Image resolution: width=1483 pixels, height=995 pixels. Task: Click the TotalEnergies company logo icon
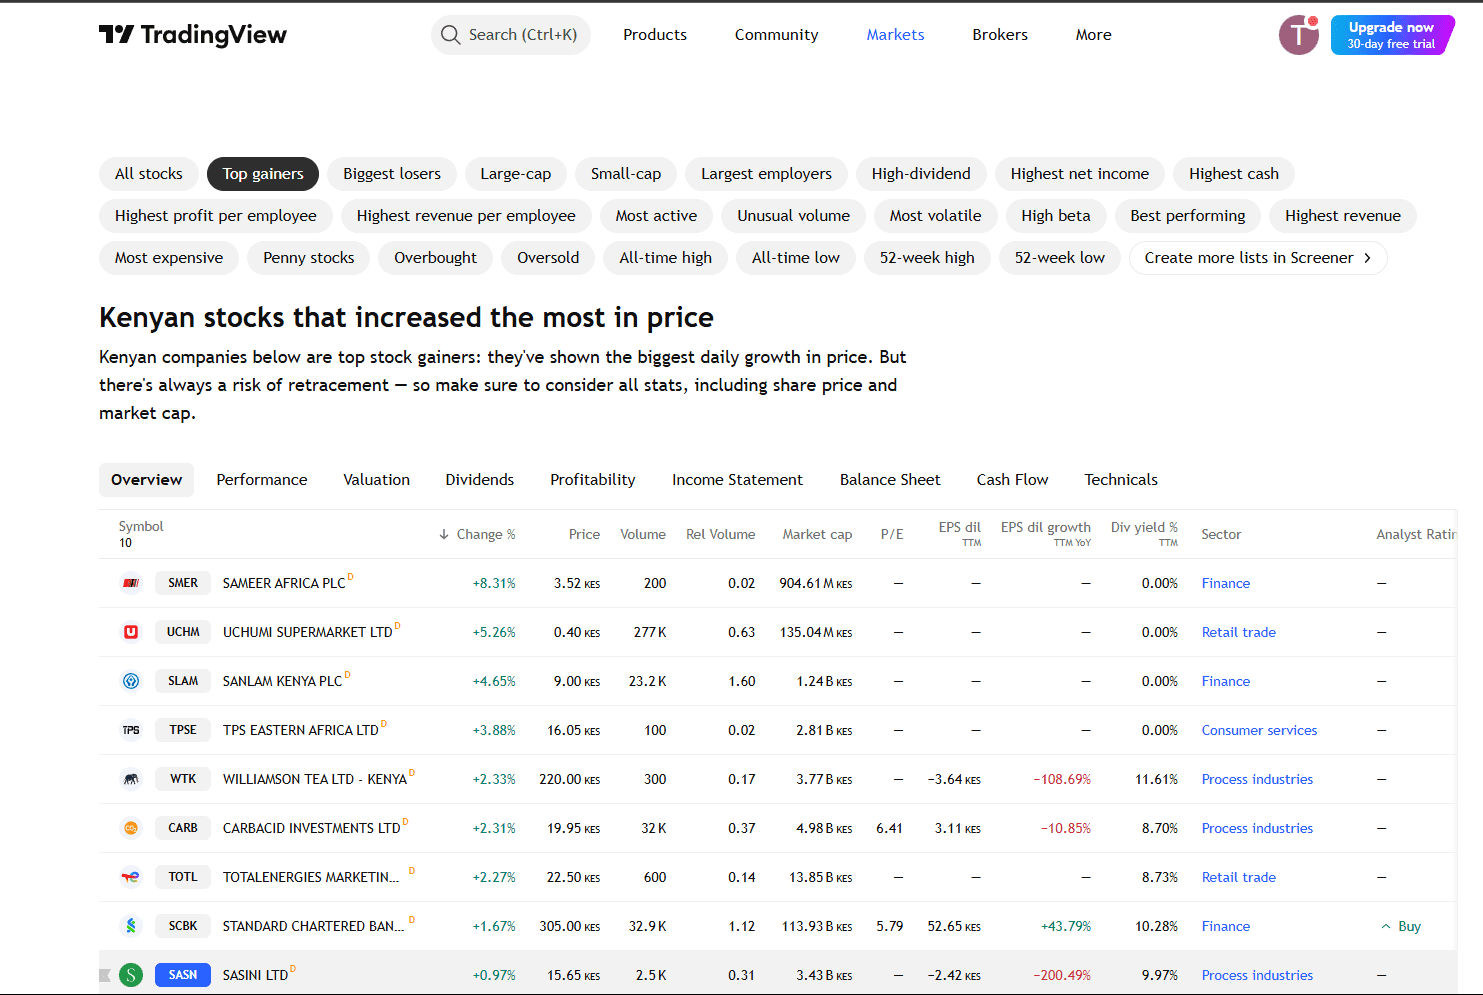tap(131, 877)
